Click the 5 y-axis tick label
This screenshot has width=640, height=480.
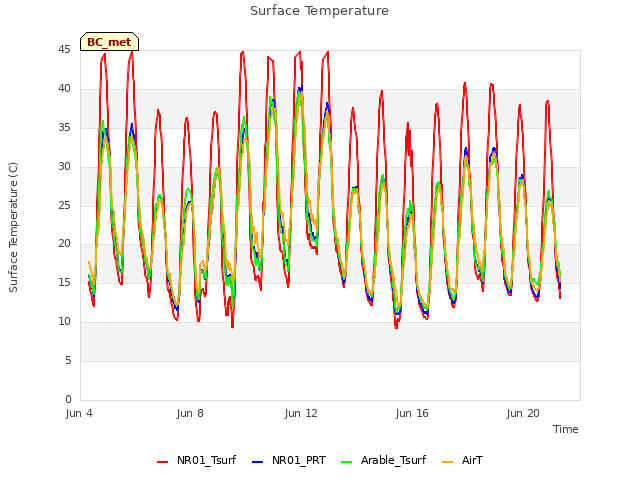coord(68,360)
